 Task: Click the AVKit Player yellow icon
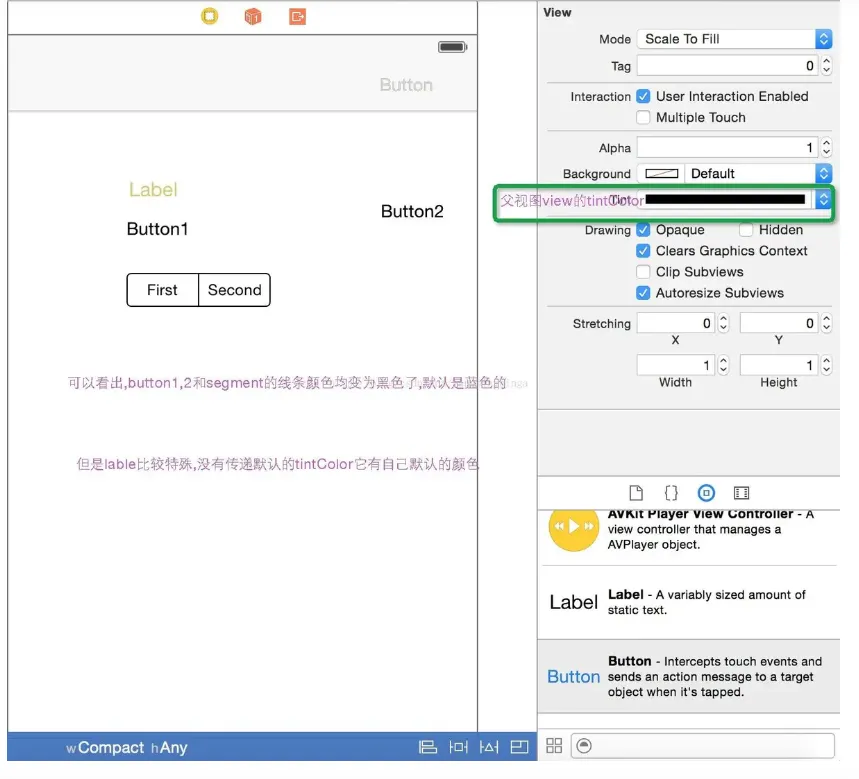click(x=574, y=528)
